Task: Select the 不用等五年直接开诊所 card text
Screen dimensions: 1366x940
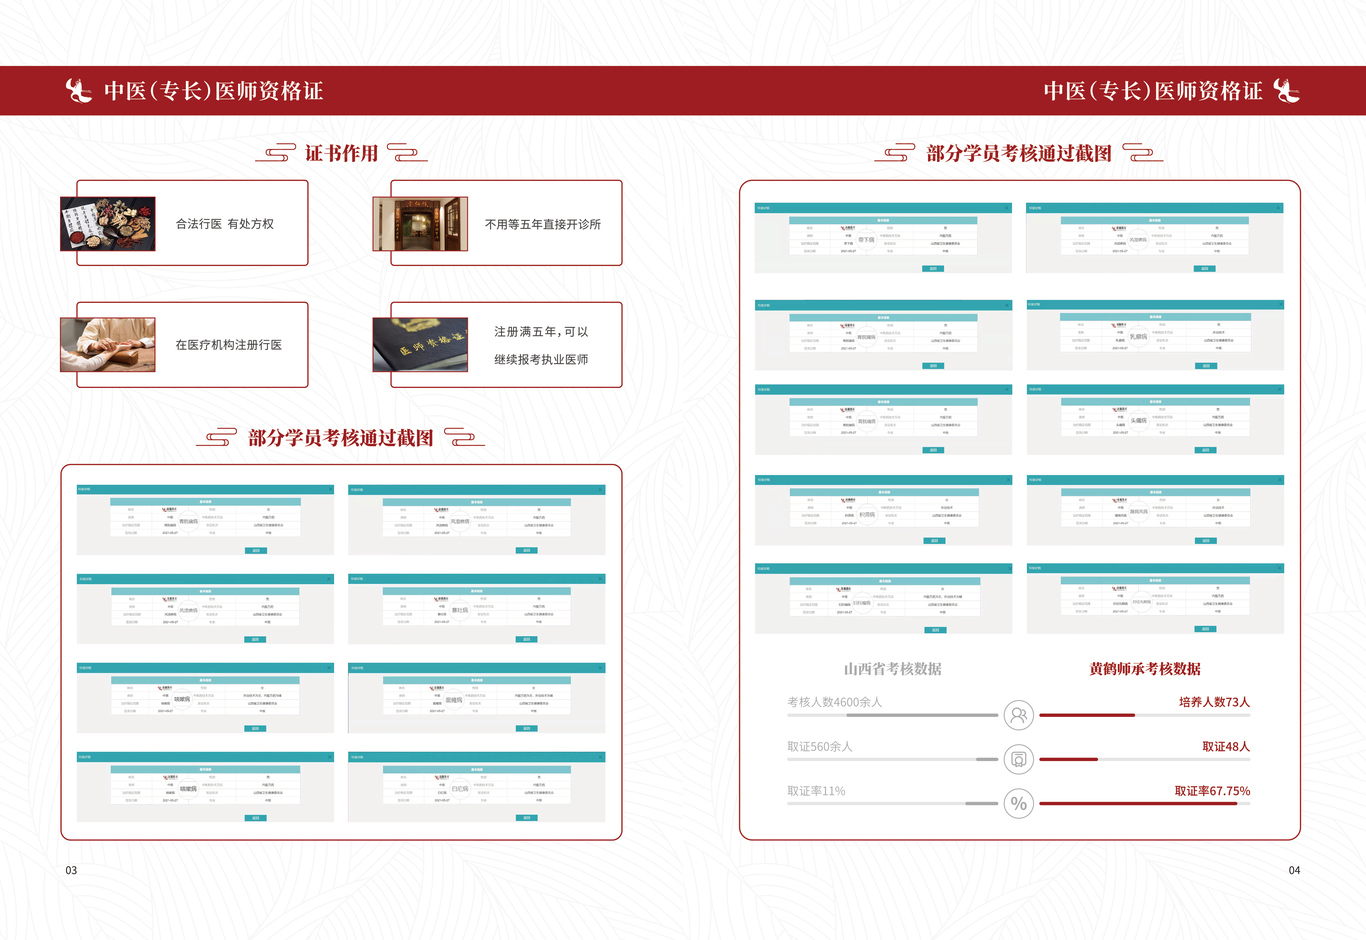Action: [x=543, y=224]
